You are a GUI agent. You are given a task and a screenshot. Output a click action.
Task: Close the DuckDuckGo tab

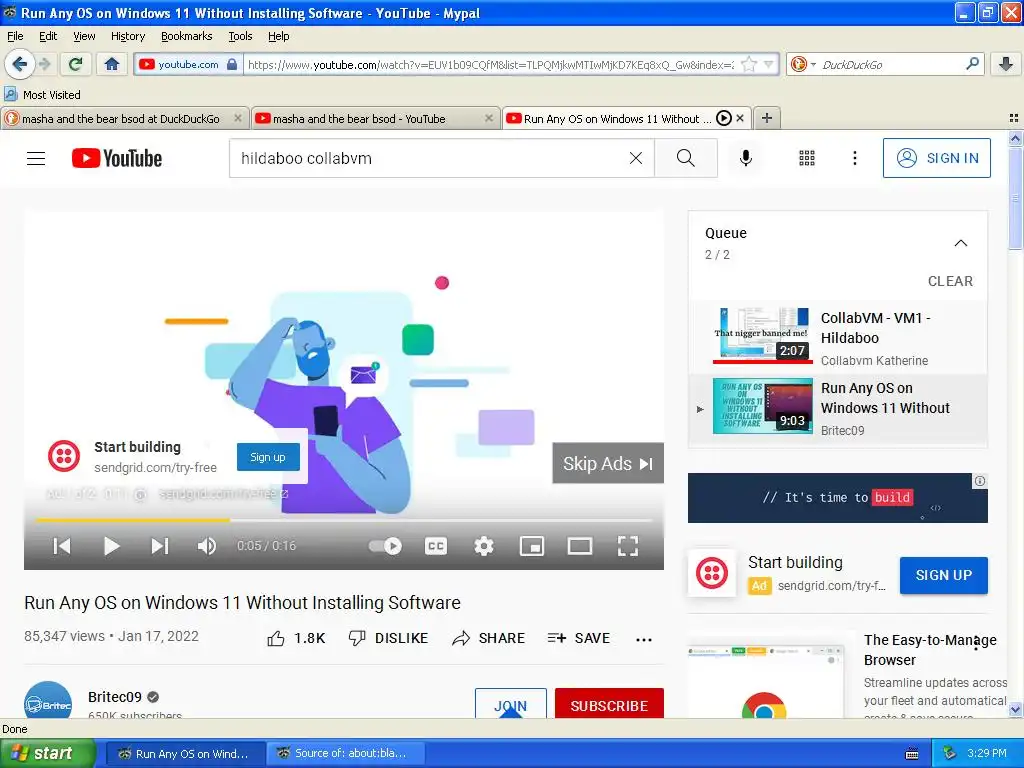click(238, 118)
